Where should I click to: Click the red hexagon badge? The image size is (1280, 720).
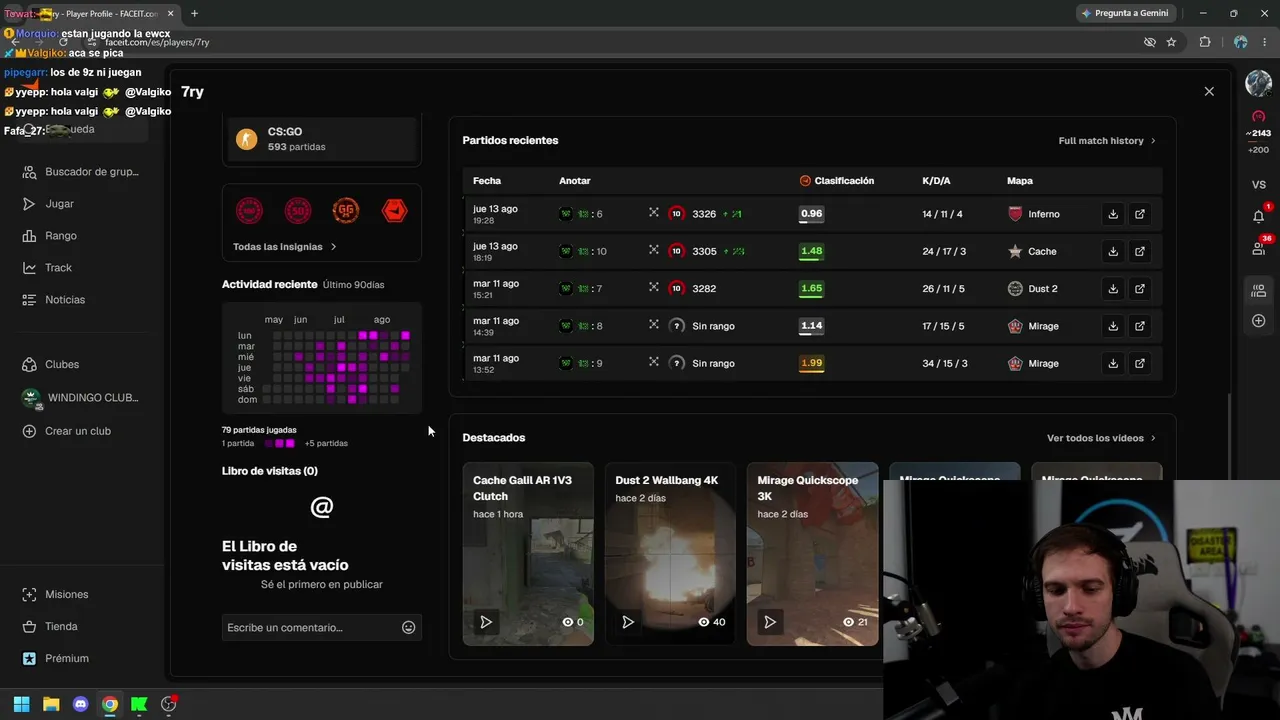(x=395, y=210)
